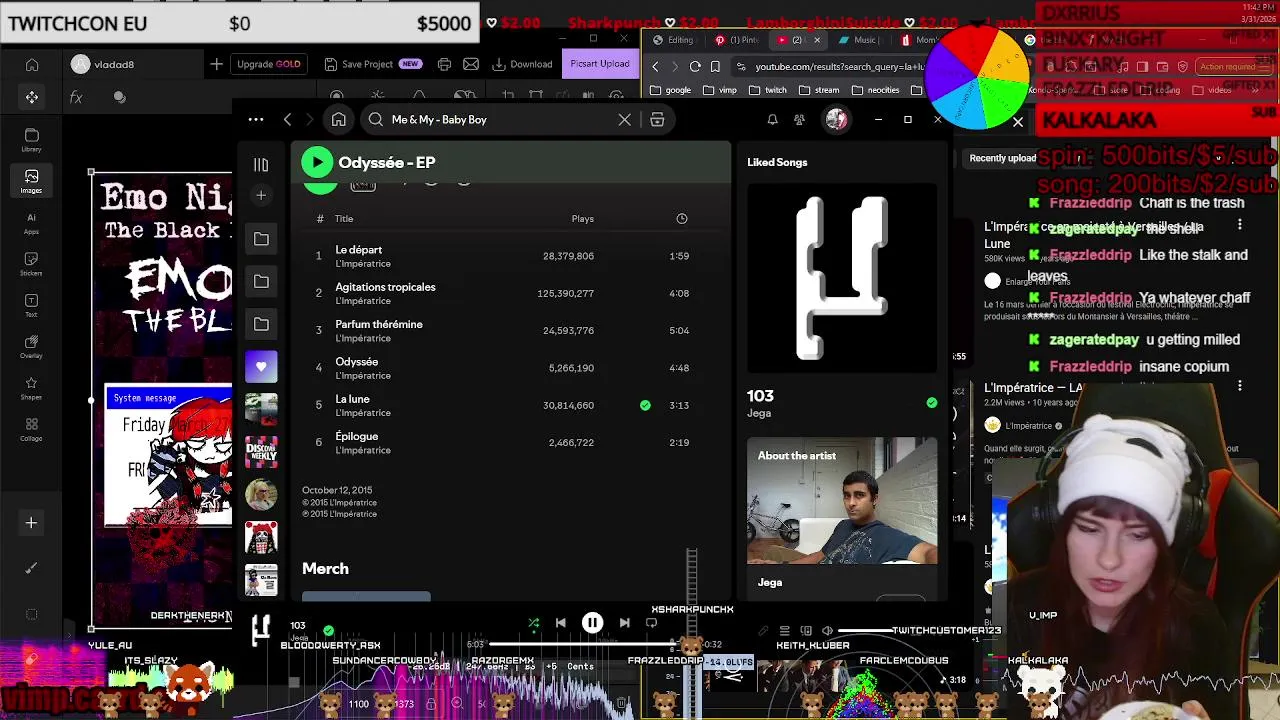Image resolution: width=1280 pixels, height=720 pixels.
Task: Open the Spotify user profile avatar
Action: point(836,119)
